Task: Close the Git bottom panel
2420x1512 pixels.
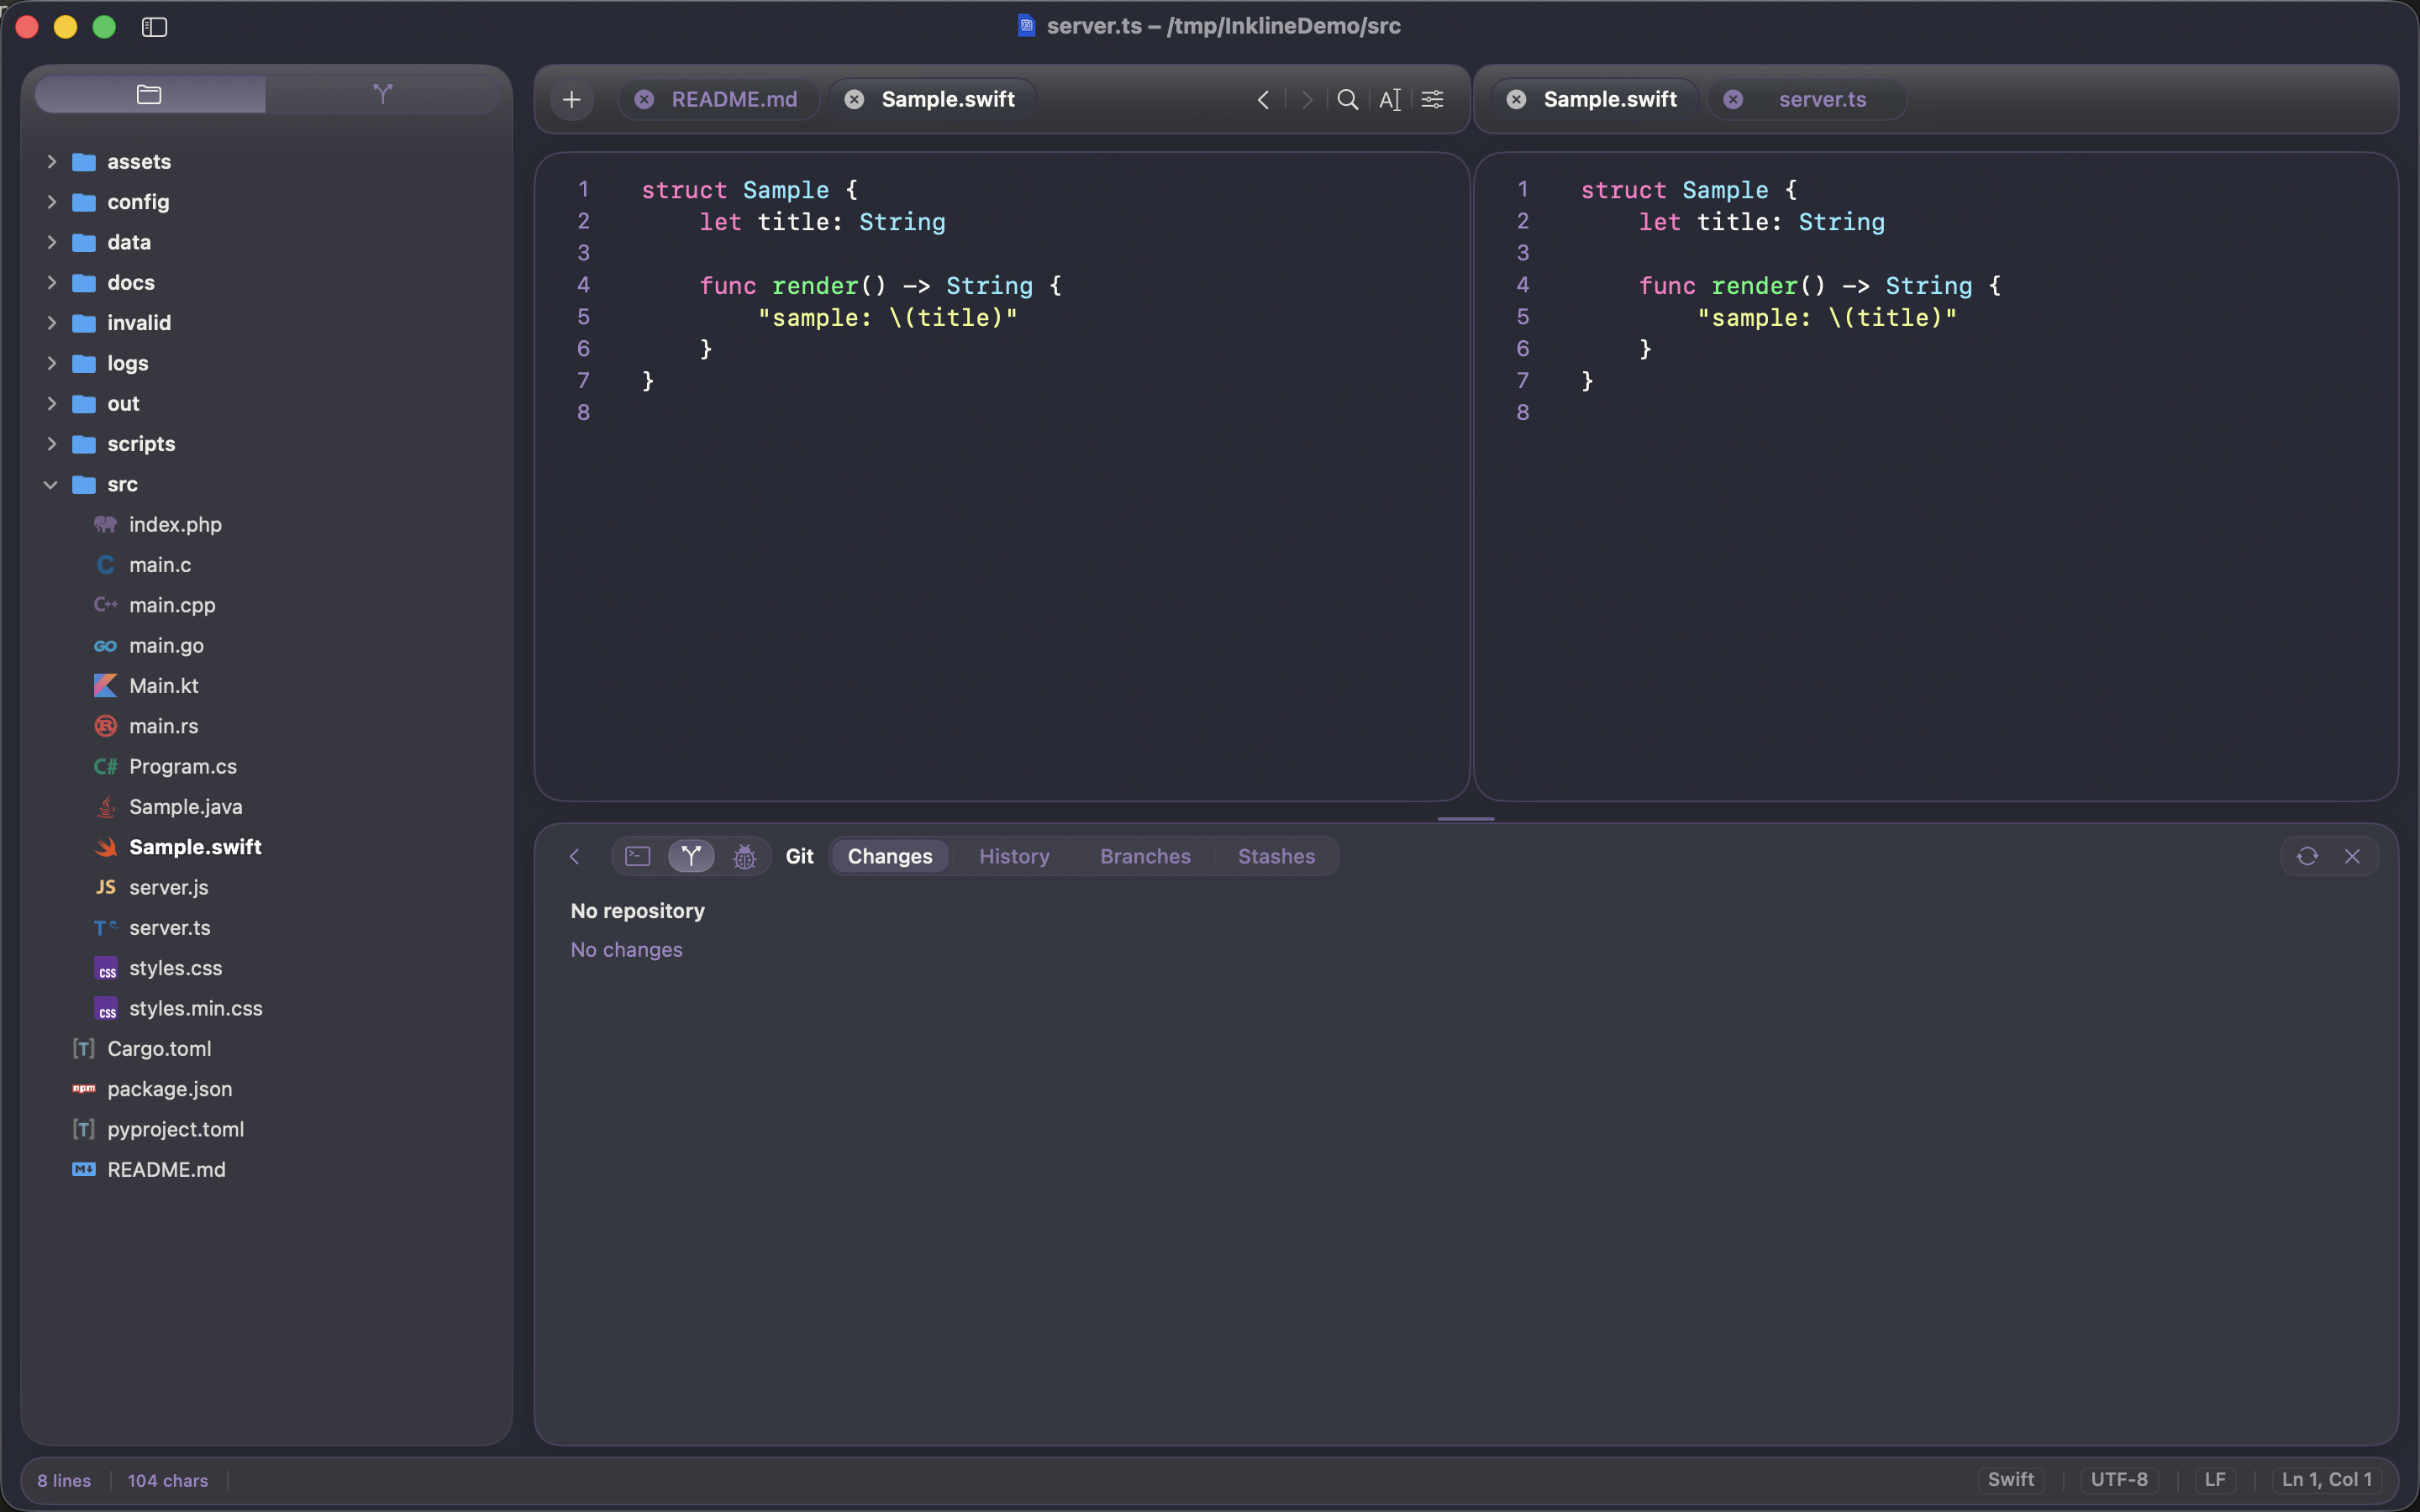Action: coord(2352,856)
